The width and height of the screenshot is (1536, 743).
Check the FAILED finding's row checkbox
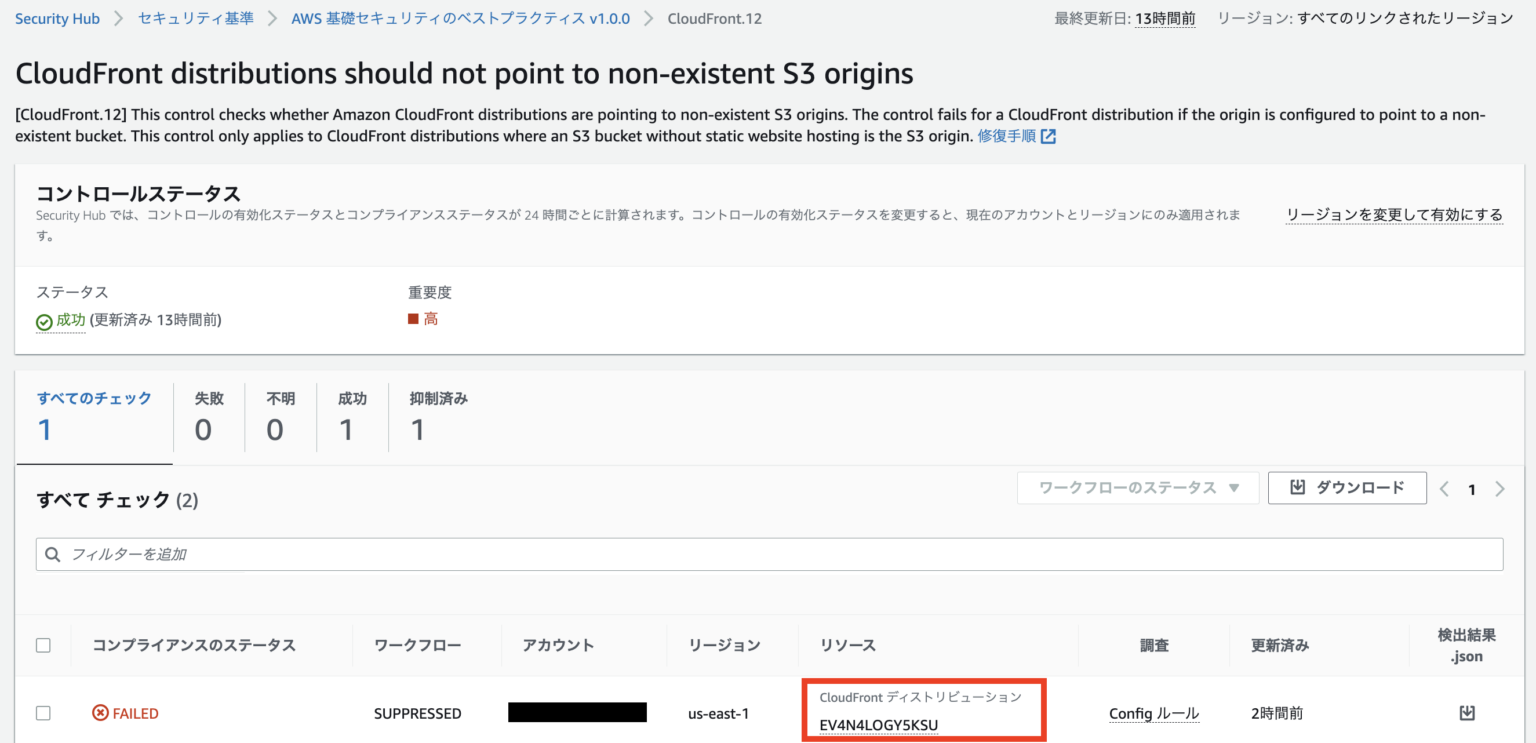tap(43, 712)
